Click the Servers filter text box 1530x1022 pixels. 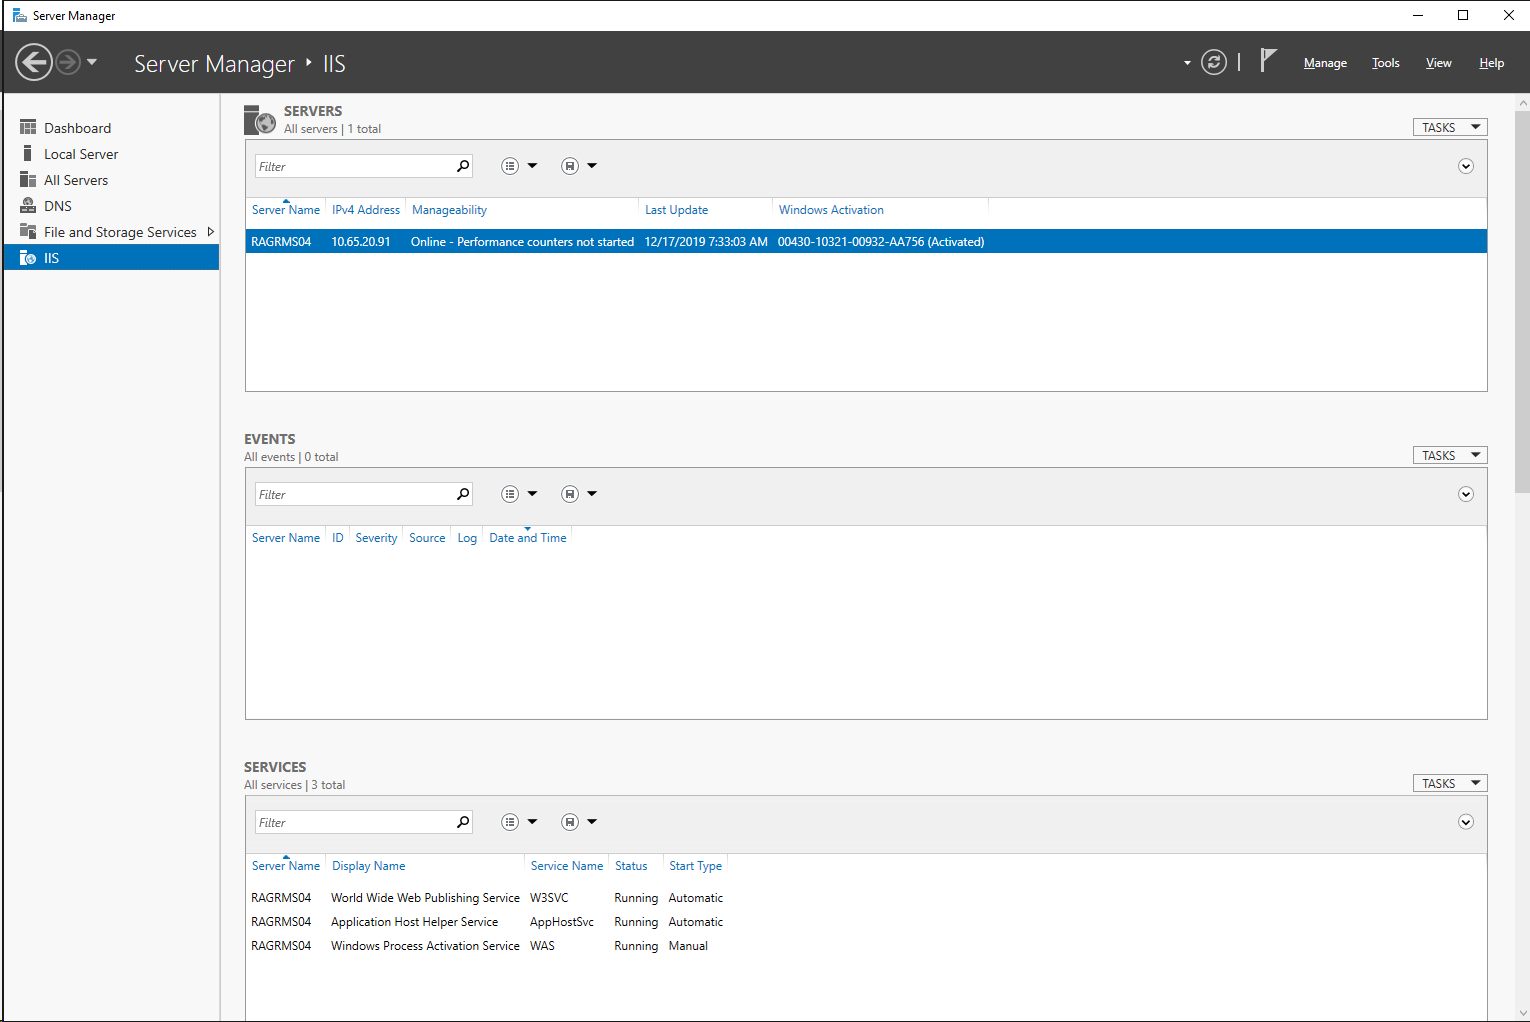(354, 166)
